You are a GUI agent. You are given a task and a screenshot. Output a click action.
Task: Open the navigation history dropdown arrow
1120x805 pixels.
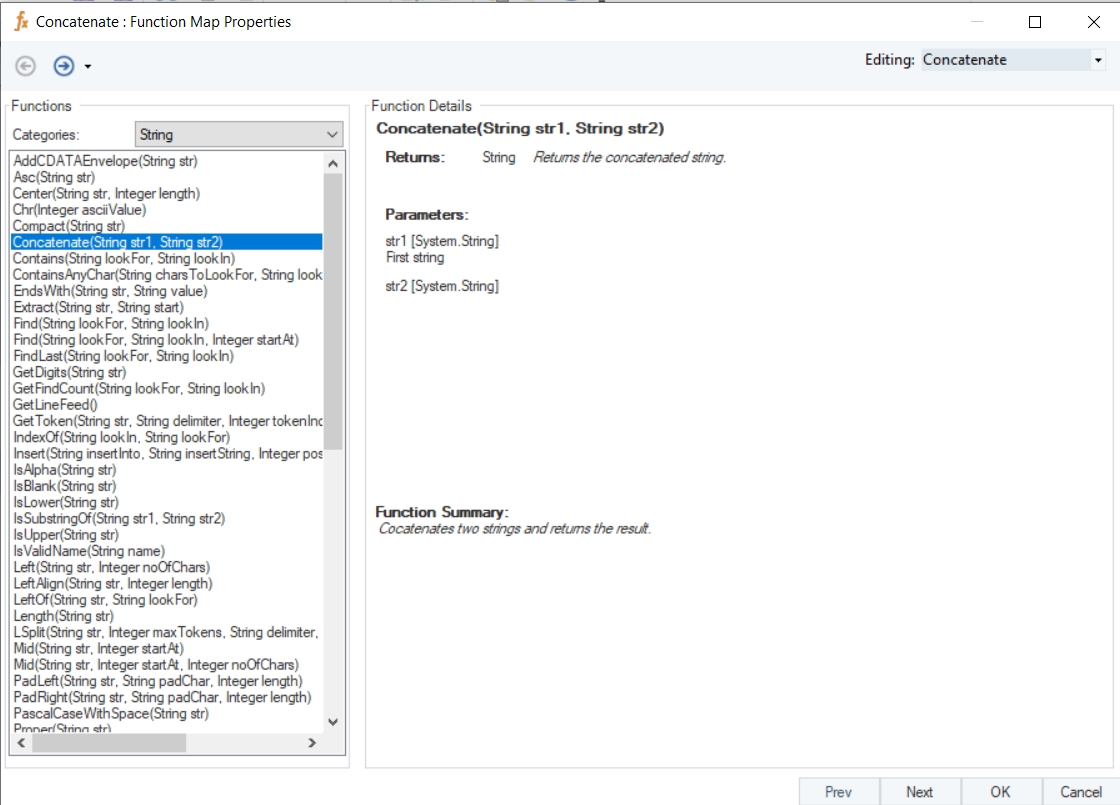click(x=88, y=67)
